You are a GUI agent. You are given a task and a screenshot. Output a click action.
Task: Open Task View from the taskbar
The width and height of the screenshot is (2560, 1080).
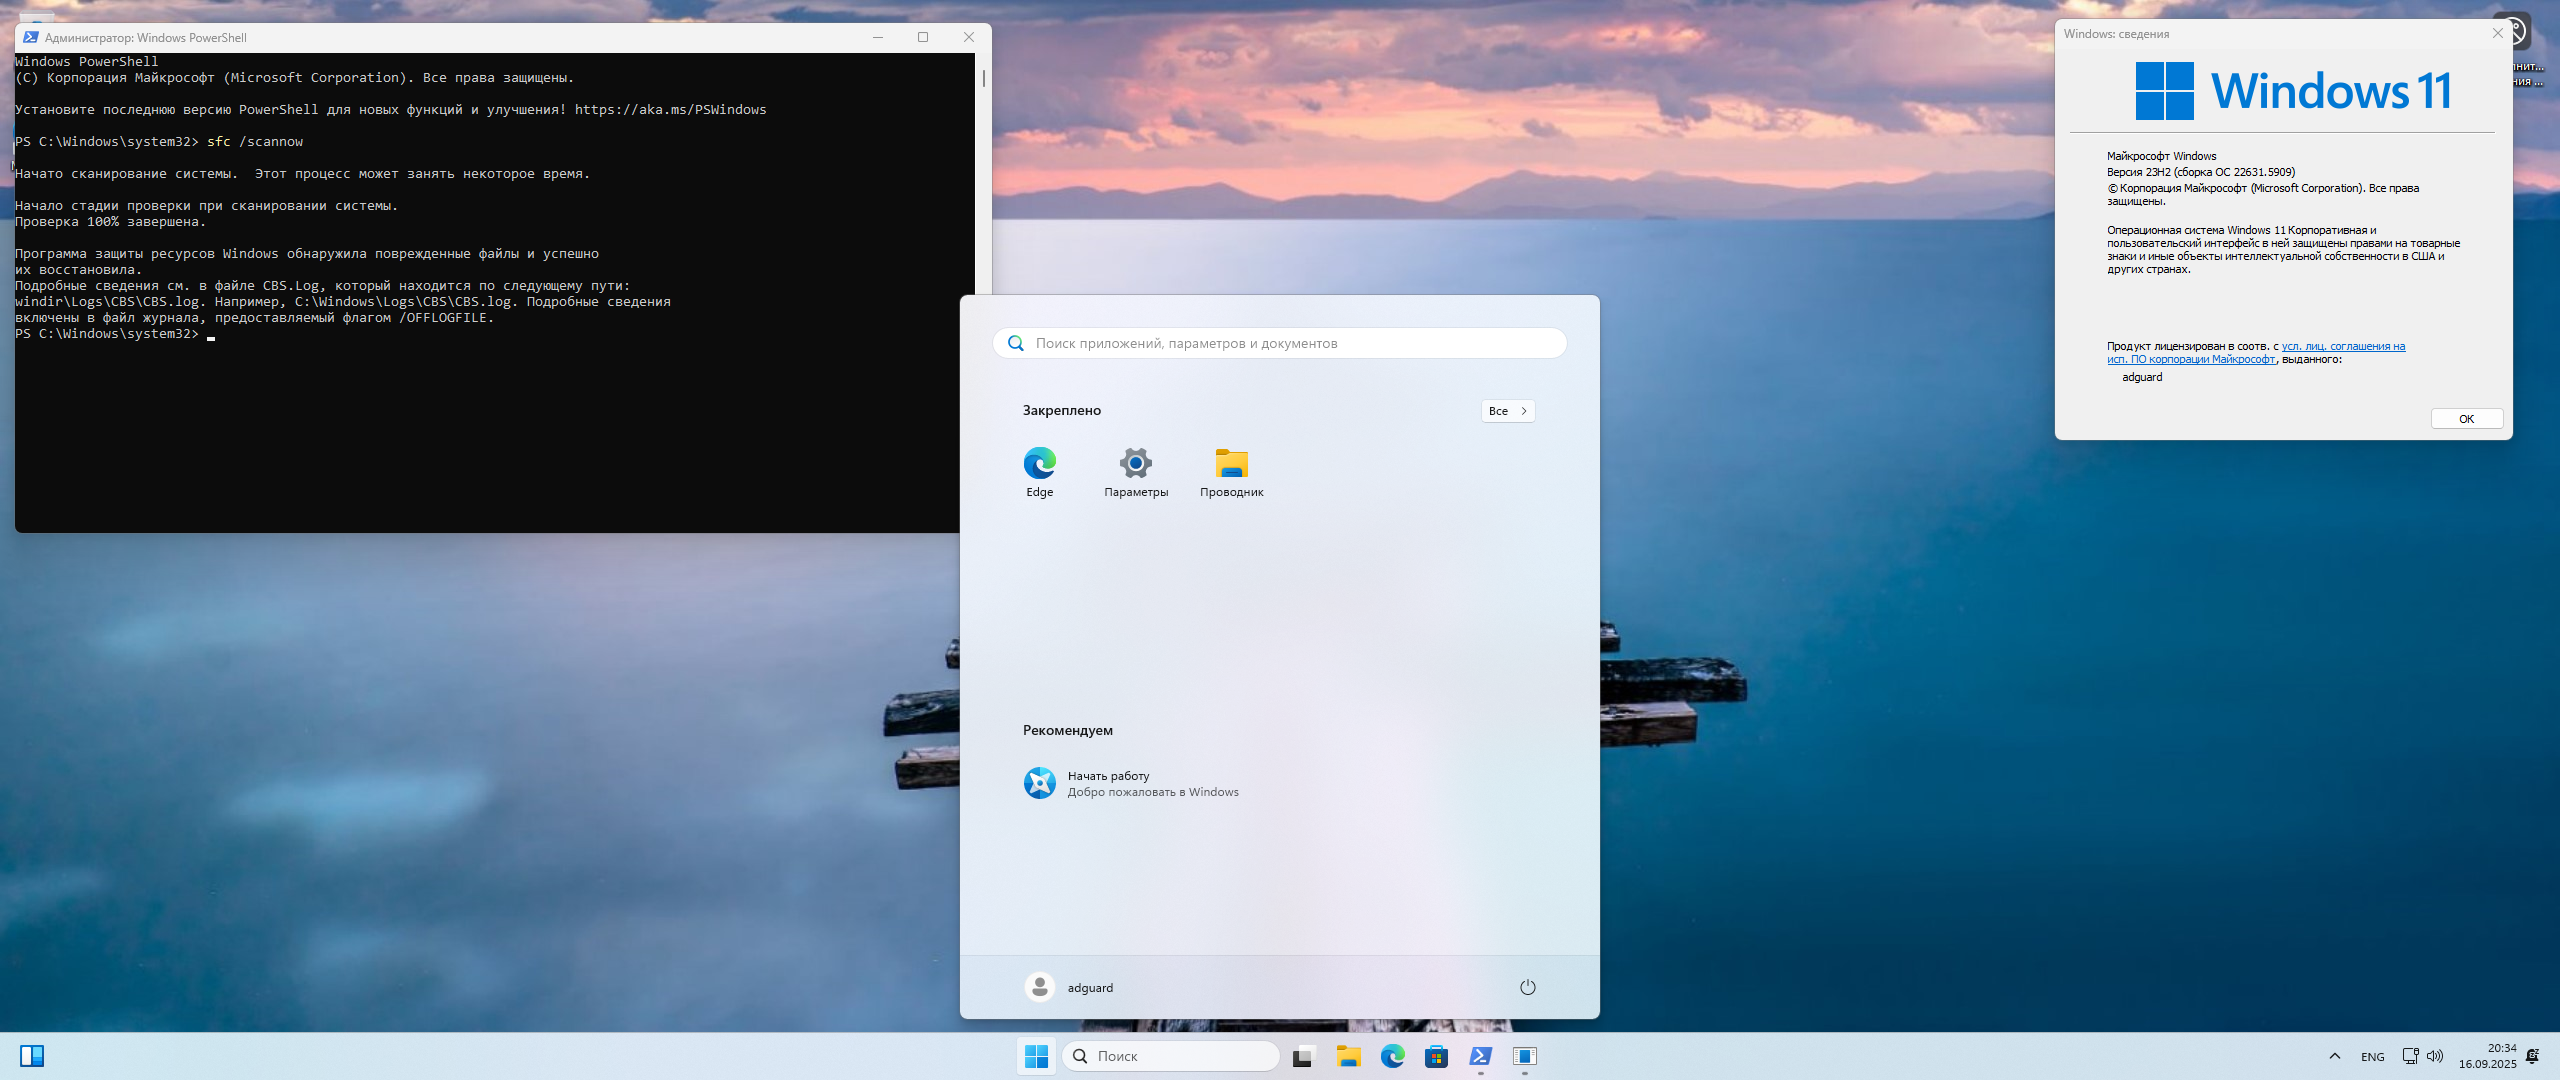1302,1056
